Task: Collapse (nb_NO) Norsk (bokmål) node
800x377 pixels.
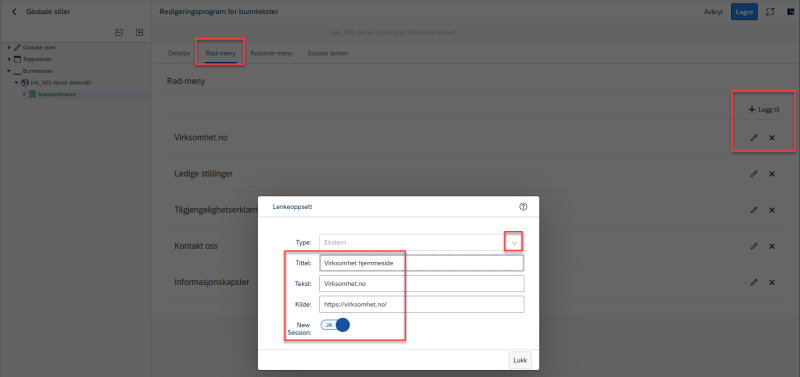Action: tap(16, 83)
